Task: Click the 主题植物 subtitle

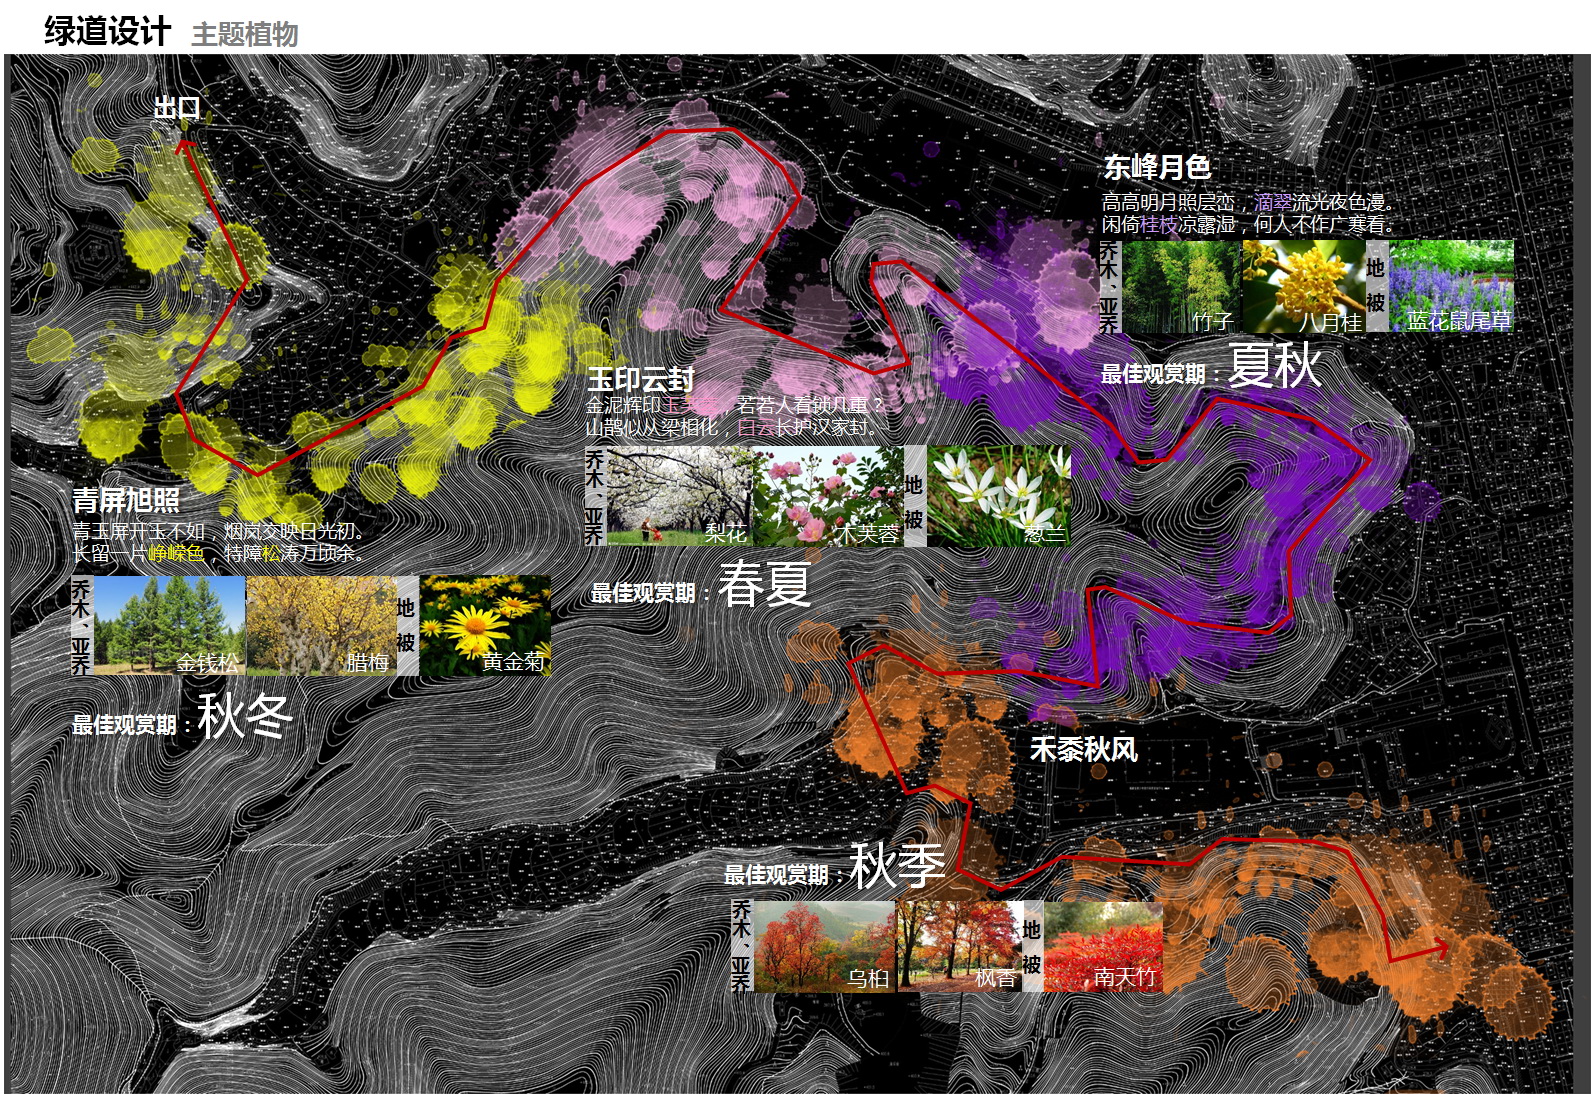Action: click(x=245, y=34)
